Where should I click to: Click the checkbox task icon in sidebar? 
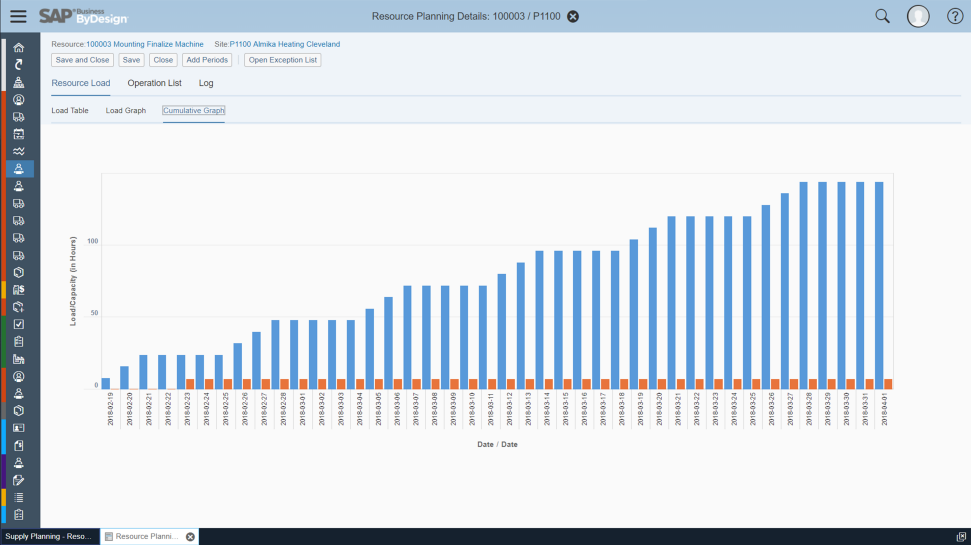(x=19, y=324)
